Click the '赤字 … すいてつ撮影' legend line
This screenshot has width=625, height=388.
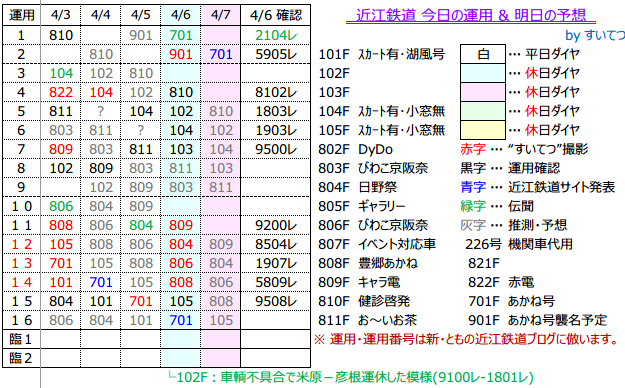(x=524, y=149)
